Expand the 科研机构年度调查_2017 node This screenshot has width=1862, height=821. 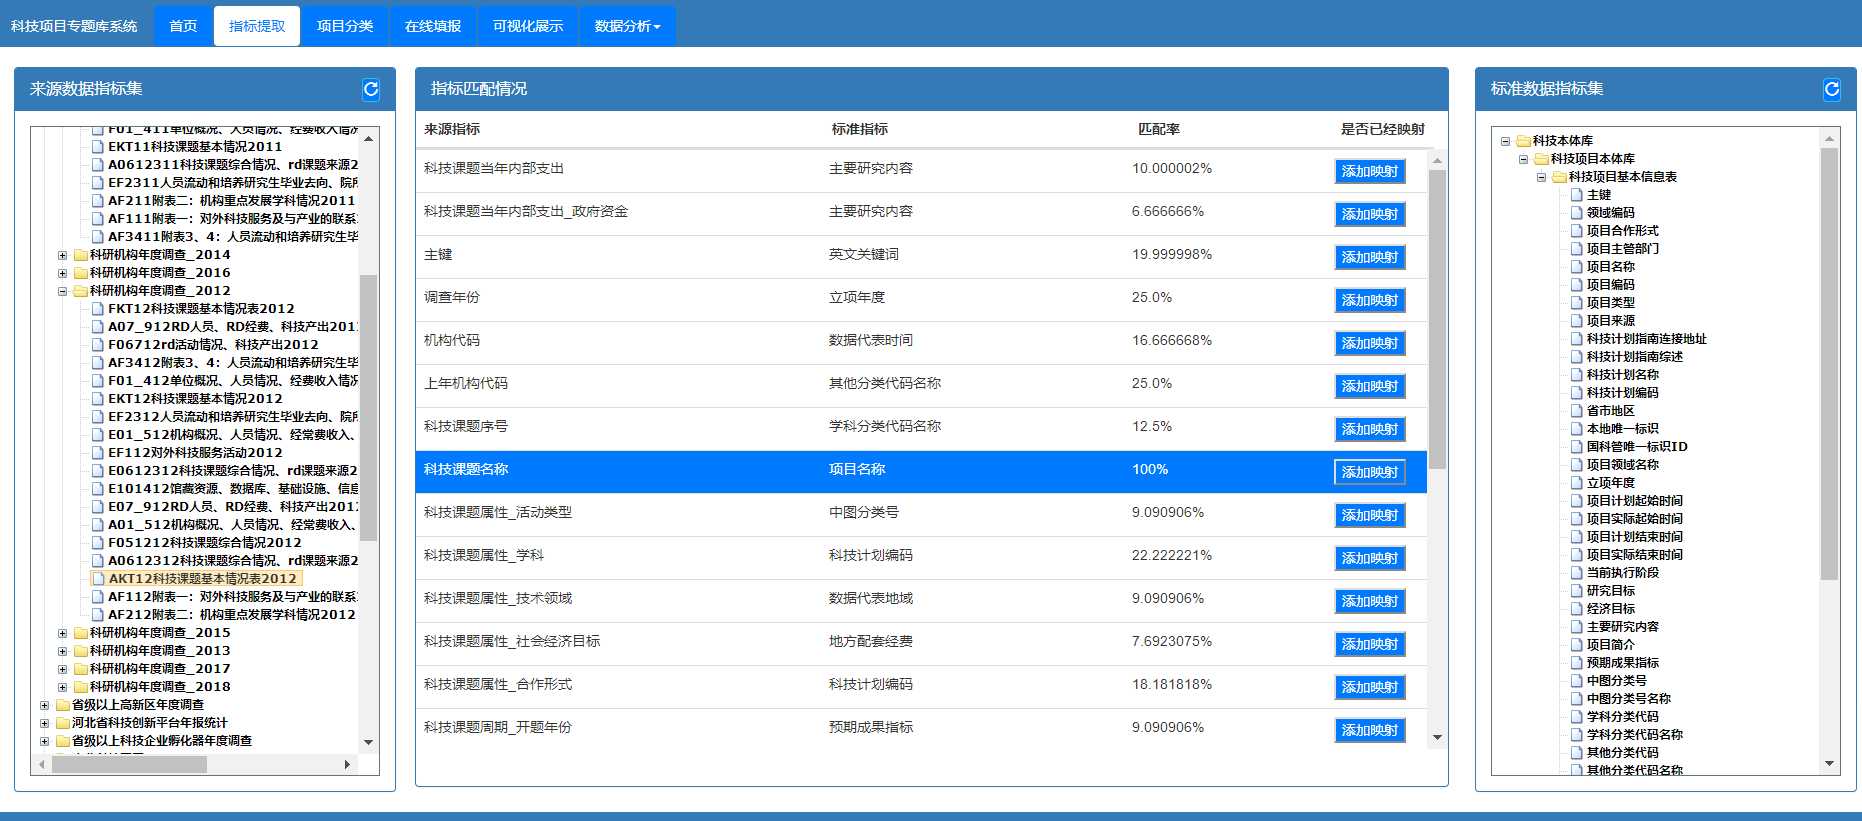coord(62,670)
